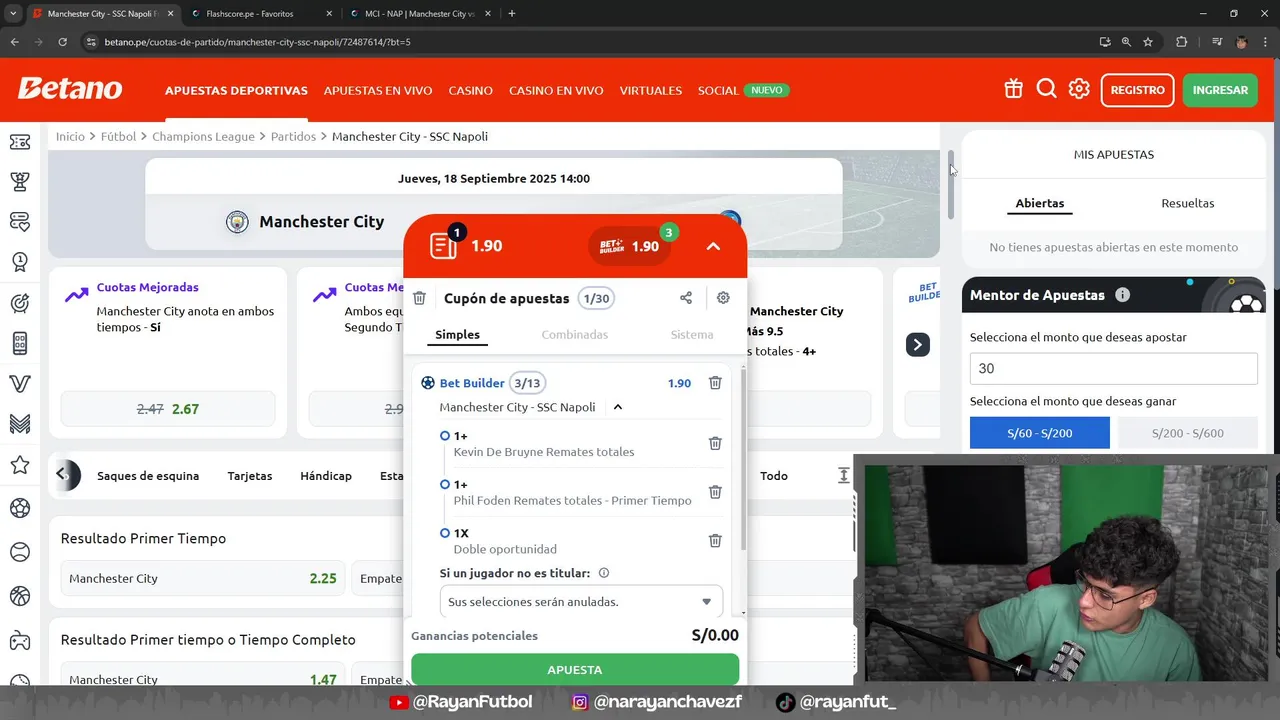This screenshot has height=720, width=1280.
Task: Select the Tarjetas market tab
Action: coord(250,476)
